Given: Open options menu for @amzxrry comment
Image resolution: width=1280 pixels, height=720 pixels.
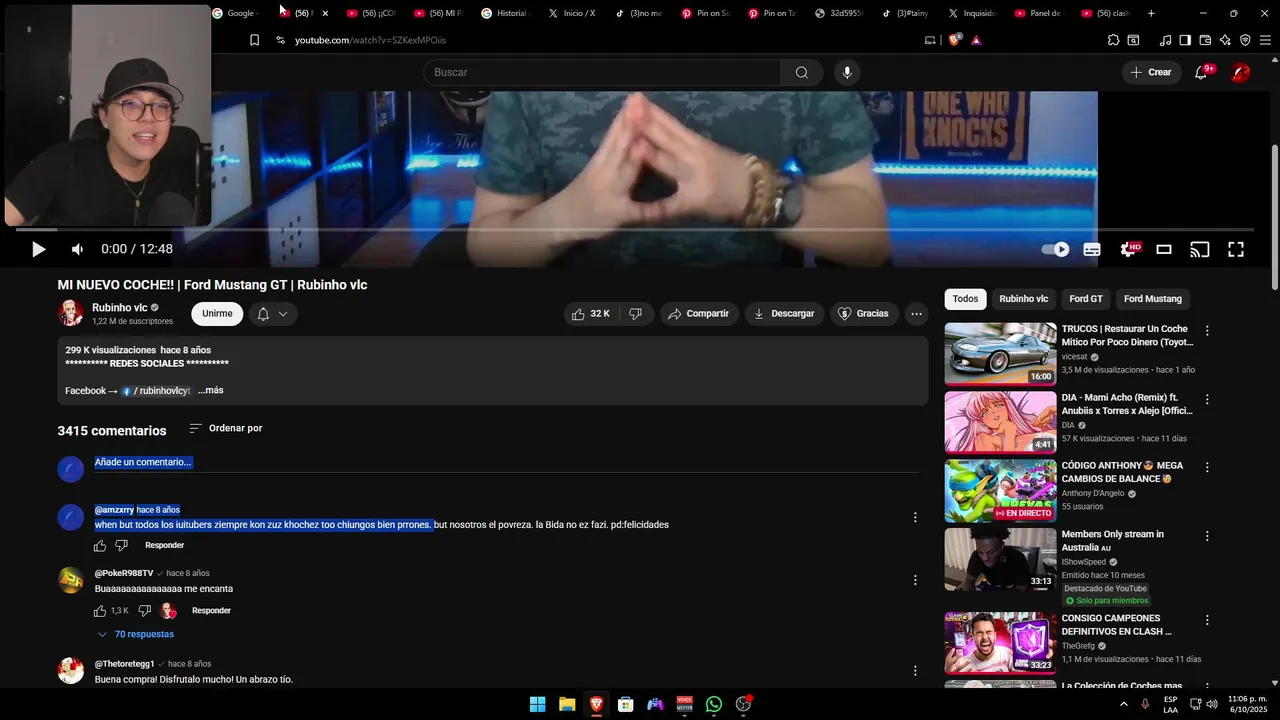Looking at the screenshot, I should (x=914, y=517).
